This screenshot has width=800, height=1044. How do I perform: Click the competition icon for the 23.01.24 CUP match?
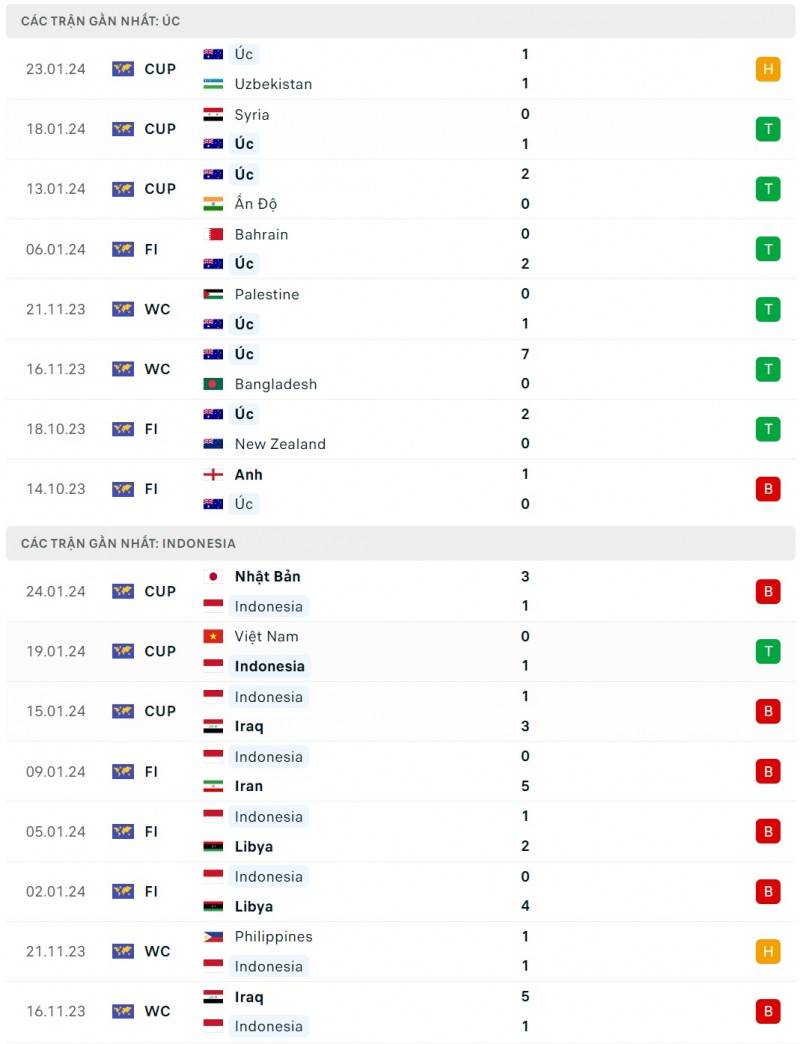123,69
